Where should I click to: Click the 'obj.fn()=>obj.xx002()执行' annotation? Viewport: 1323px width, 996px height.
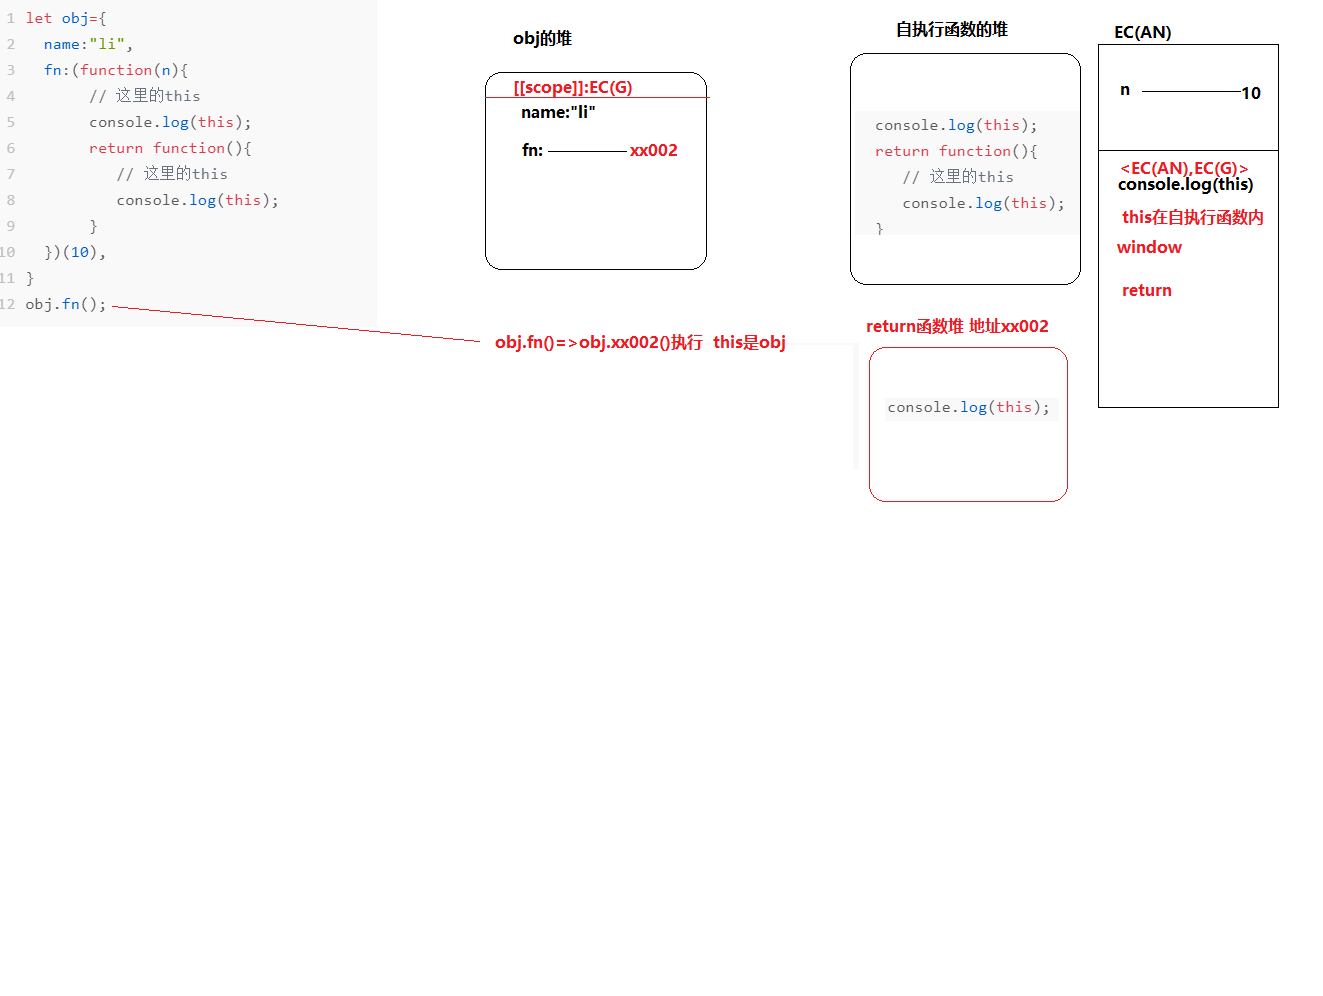pyautogui.click(x=599, y=342)
